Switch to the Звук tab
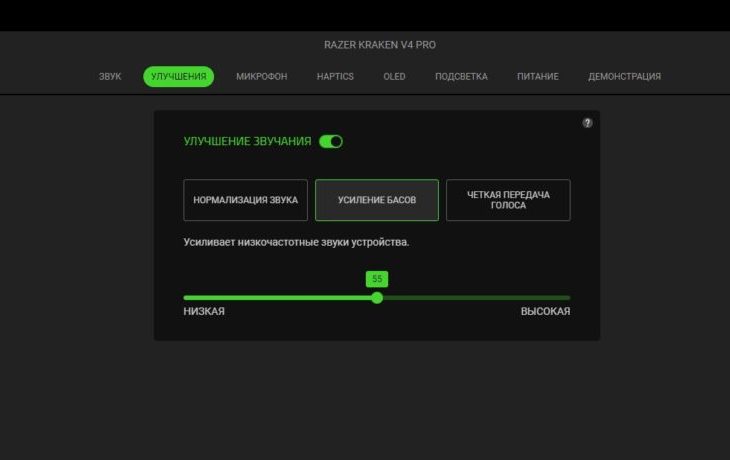Image resolution: width=730 pixels, height=460 pixels. tap(110, 76)
